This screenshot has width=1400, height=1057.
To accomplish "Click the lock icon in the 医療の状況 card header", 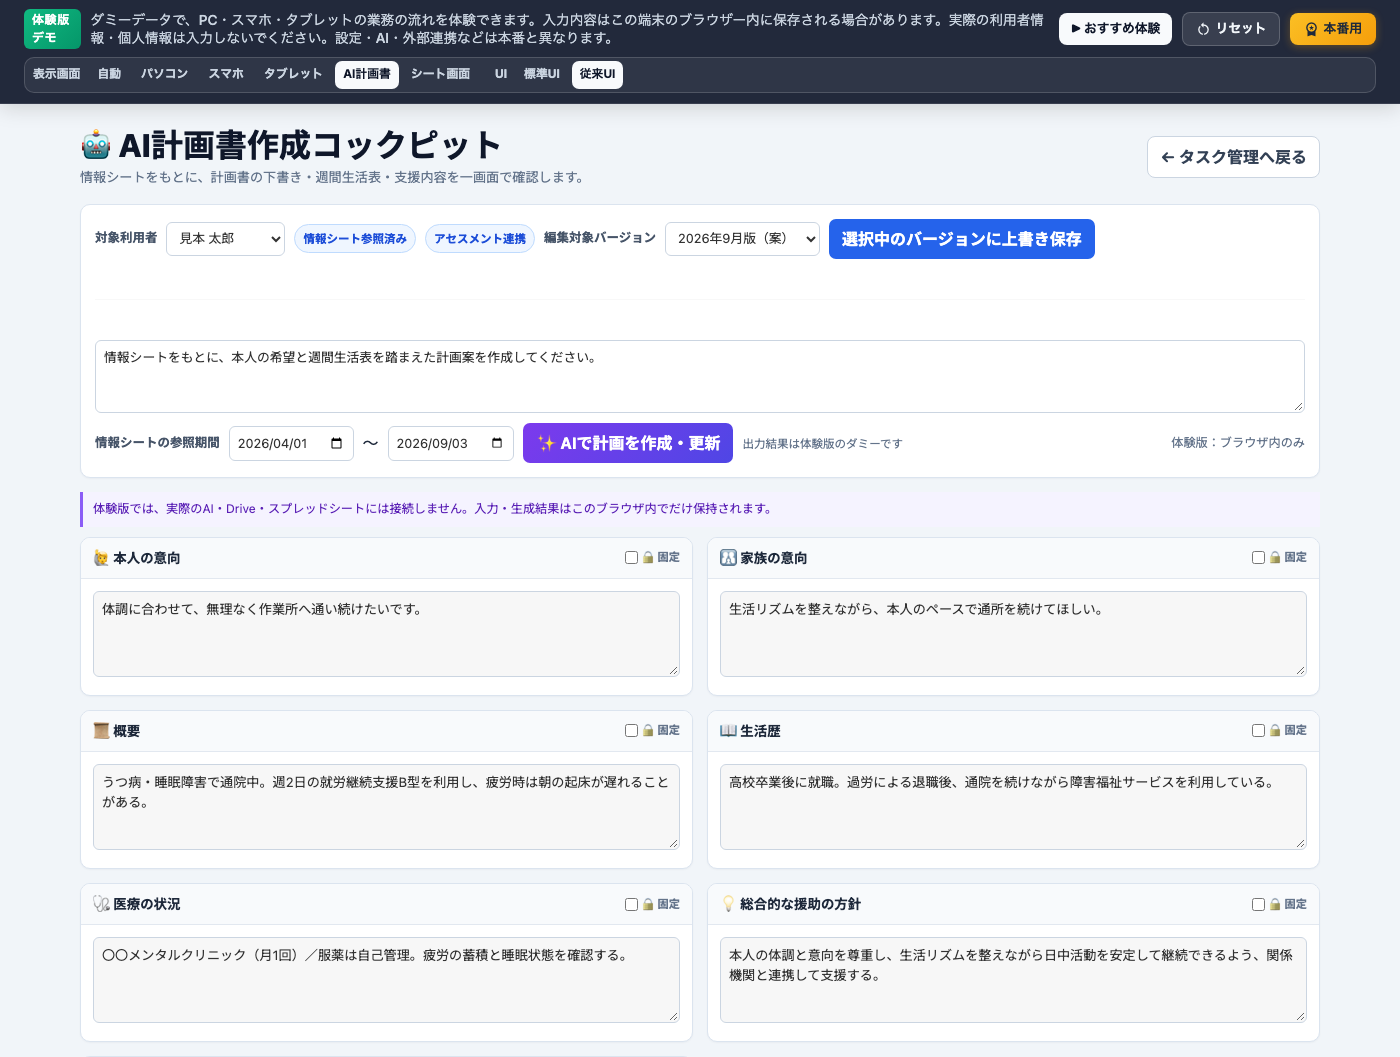I will pyautogui.click(x=648, y=904).
